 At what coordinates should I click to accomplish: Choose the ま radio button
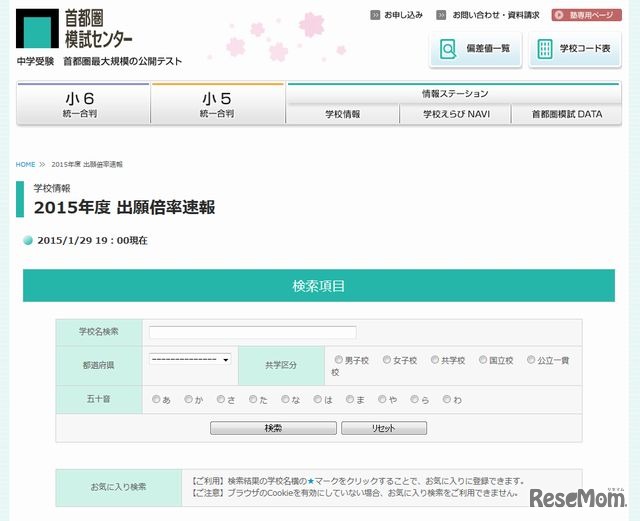[x=350, y=399]
